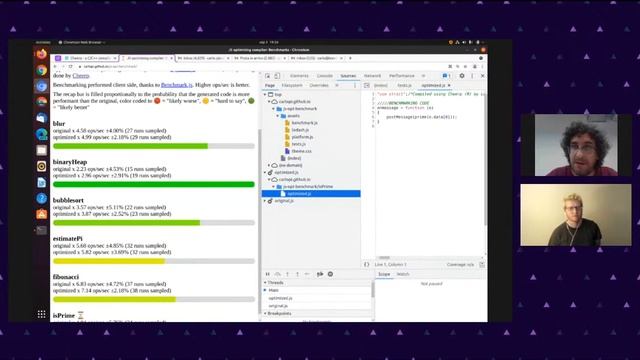
Task: Follow the Cheerp link on the page
Action: (81, 76)
